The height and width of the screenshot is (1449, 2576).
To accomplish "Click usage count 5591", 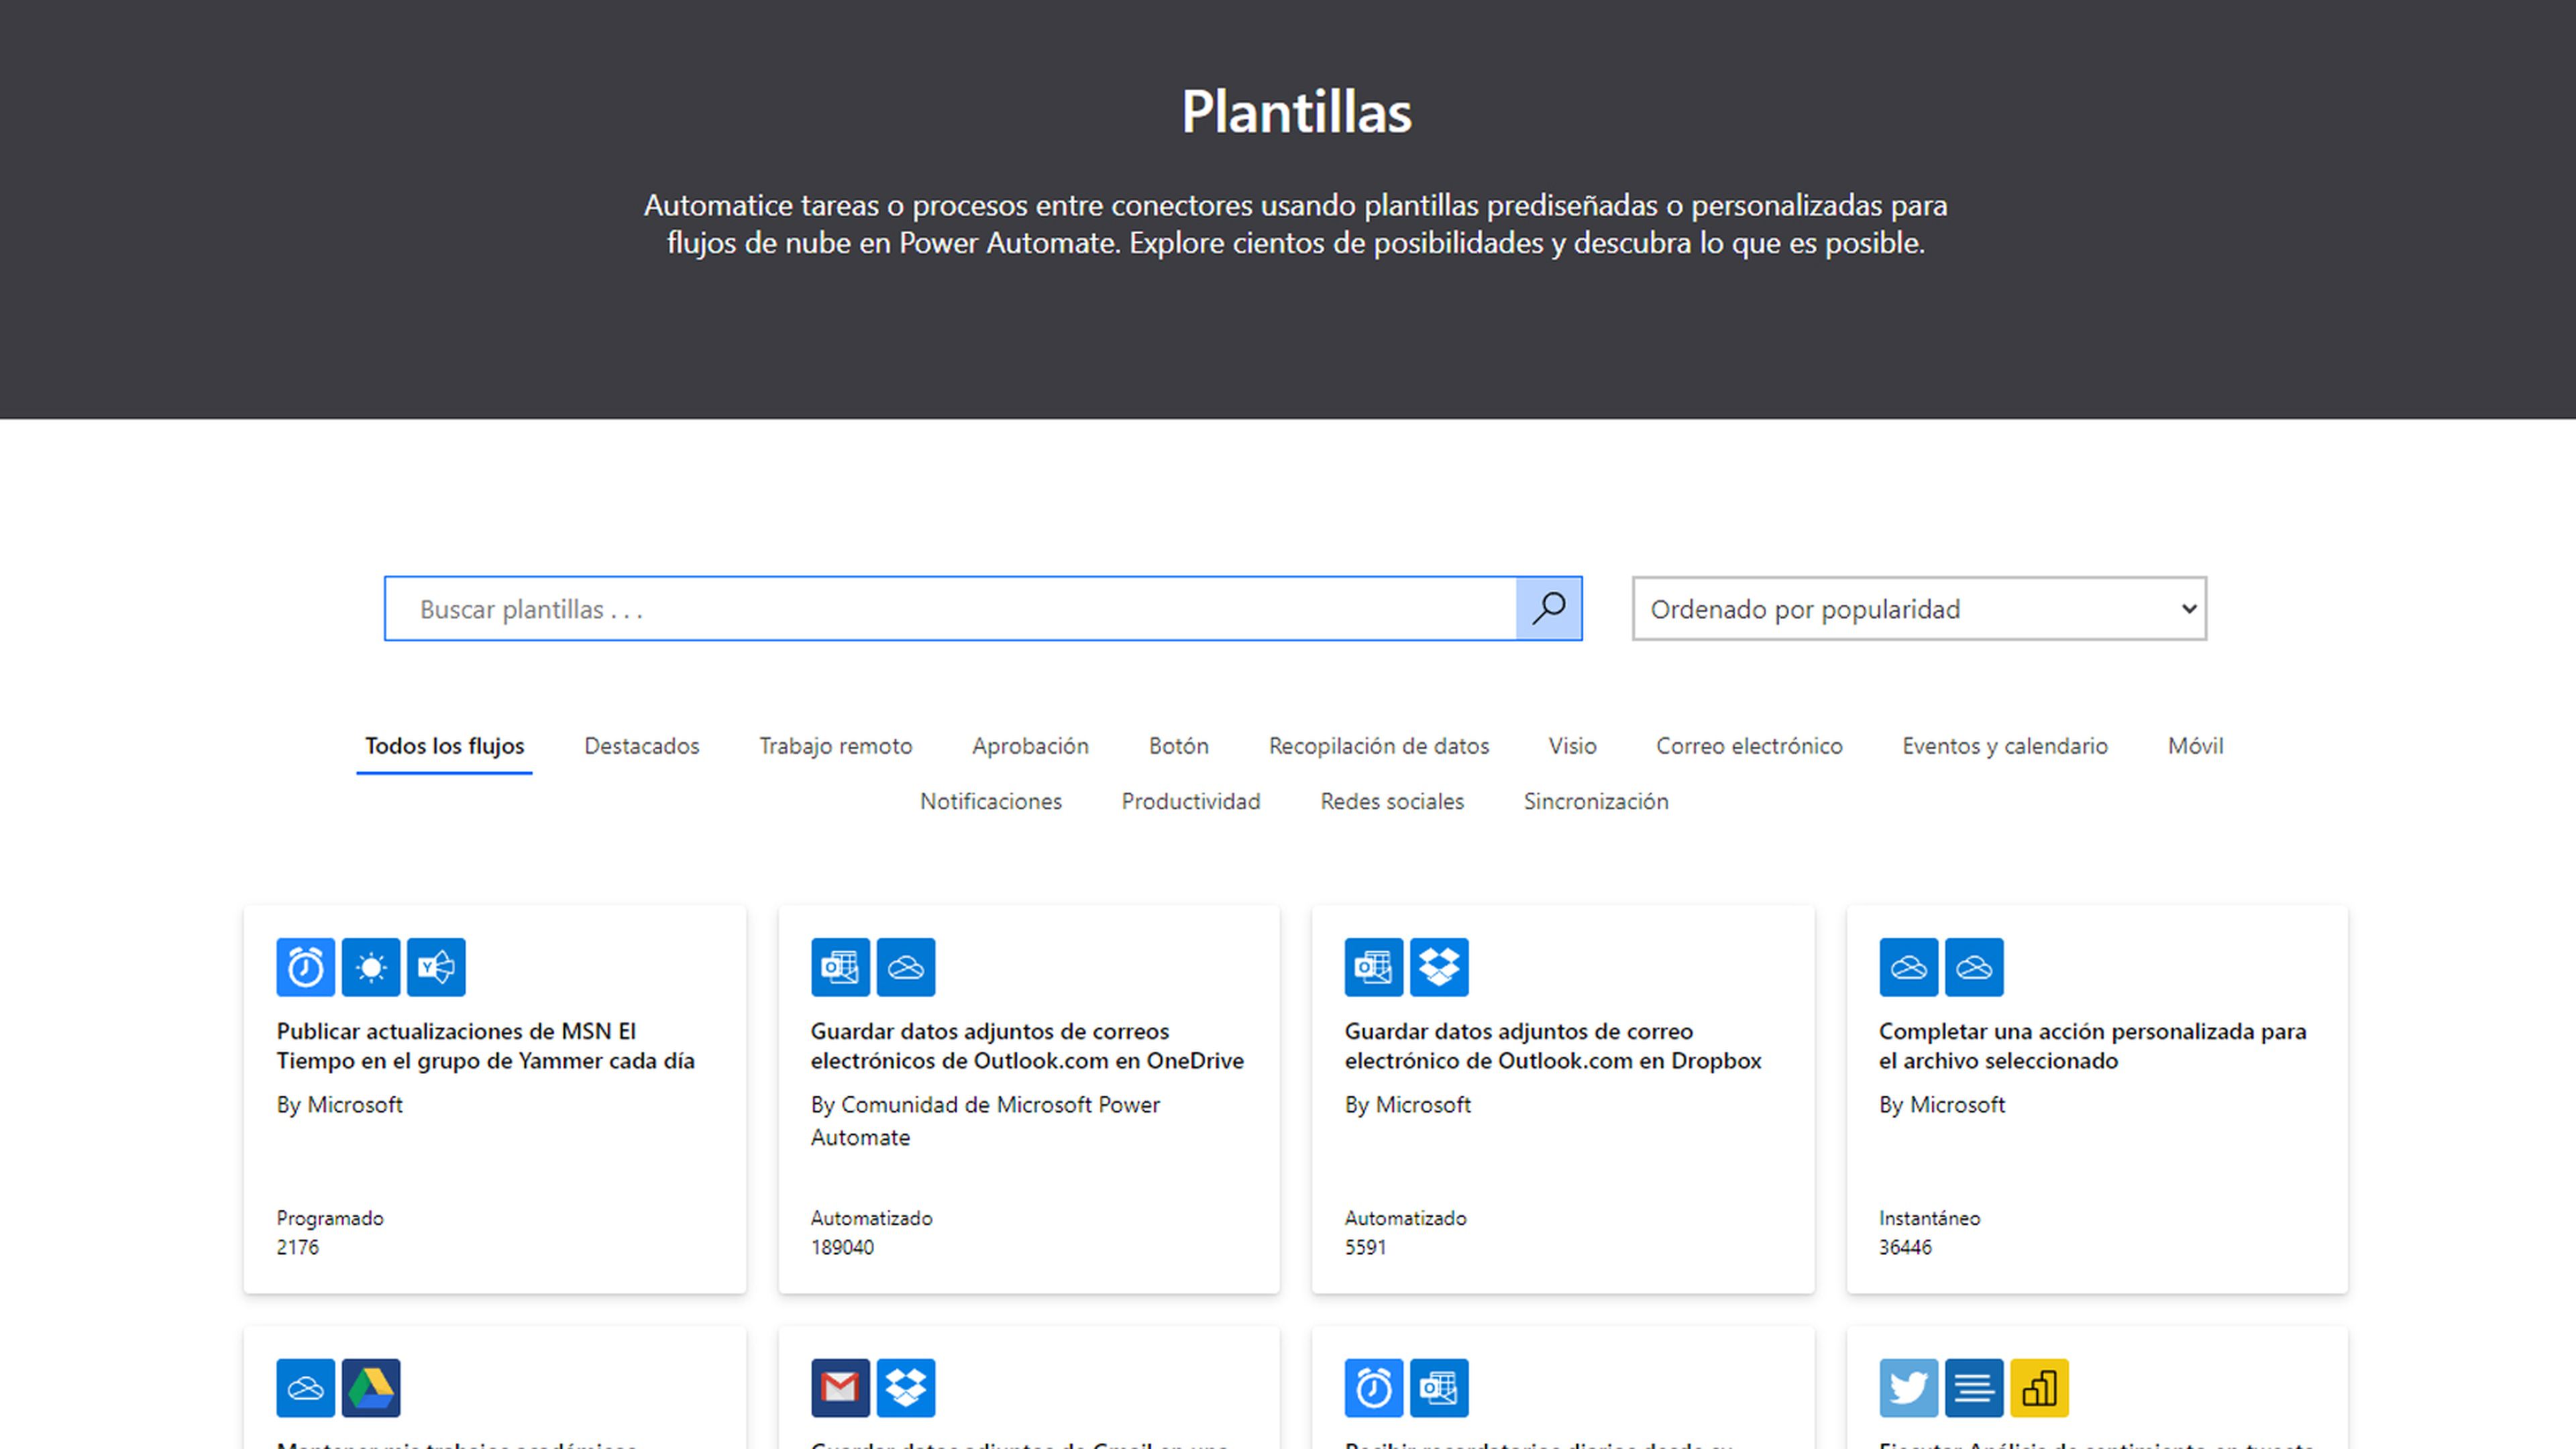I will 1365,1247.
